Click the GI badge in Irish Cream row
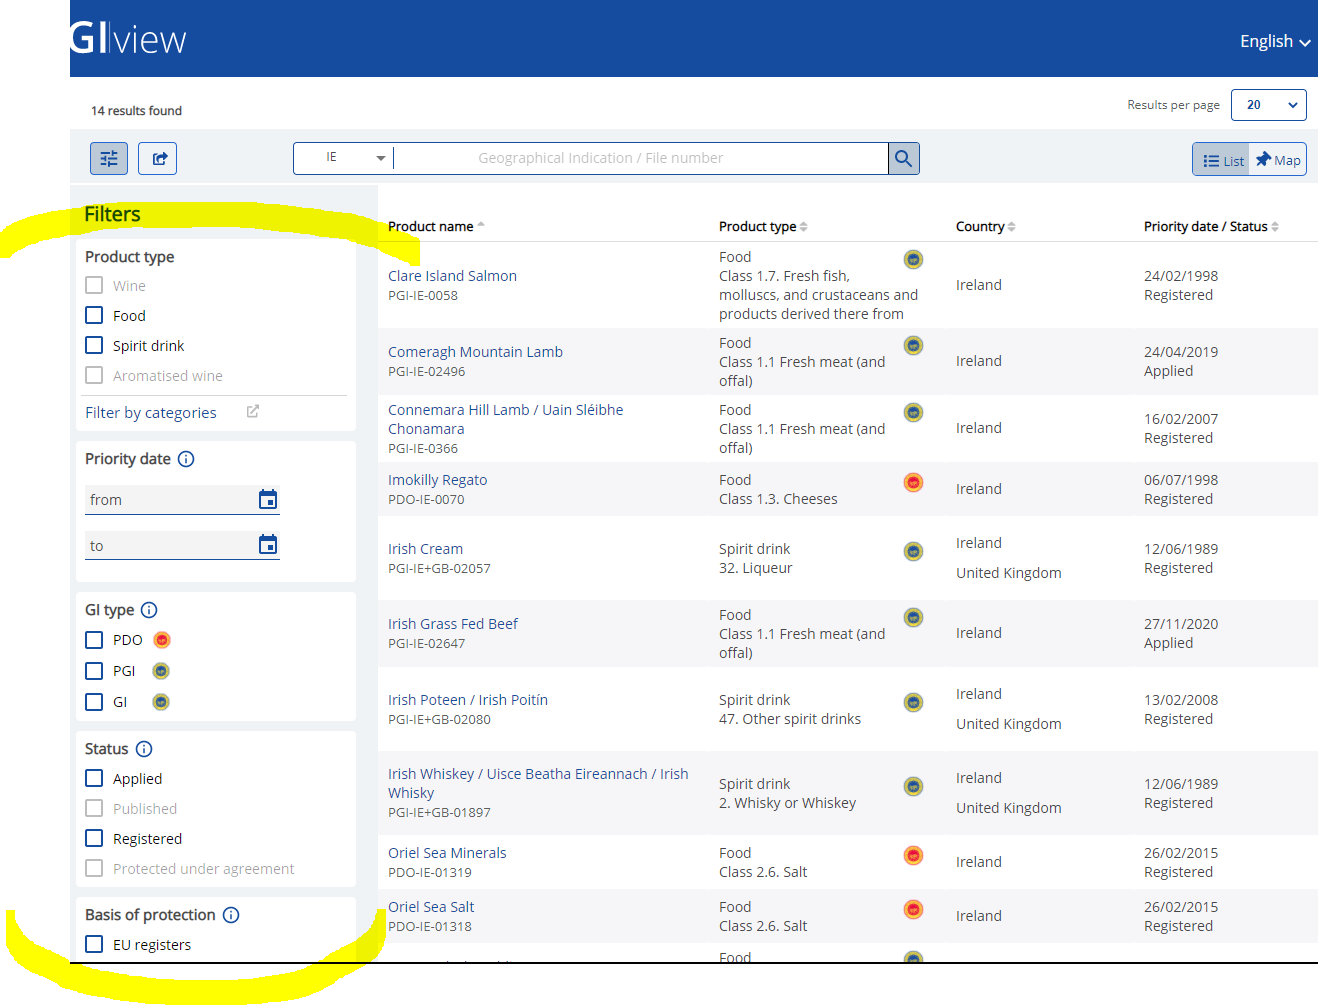 (913, 552)
